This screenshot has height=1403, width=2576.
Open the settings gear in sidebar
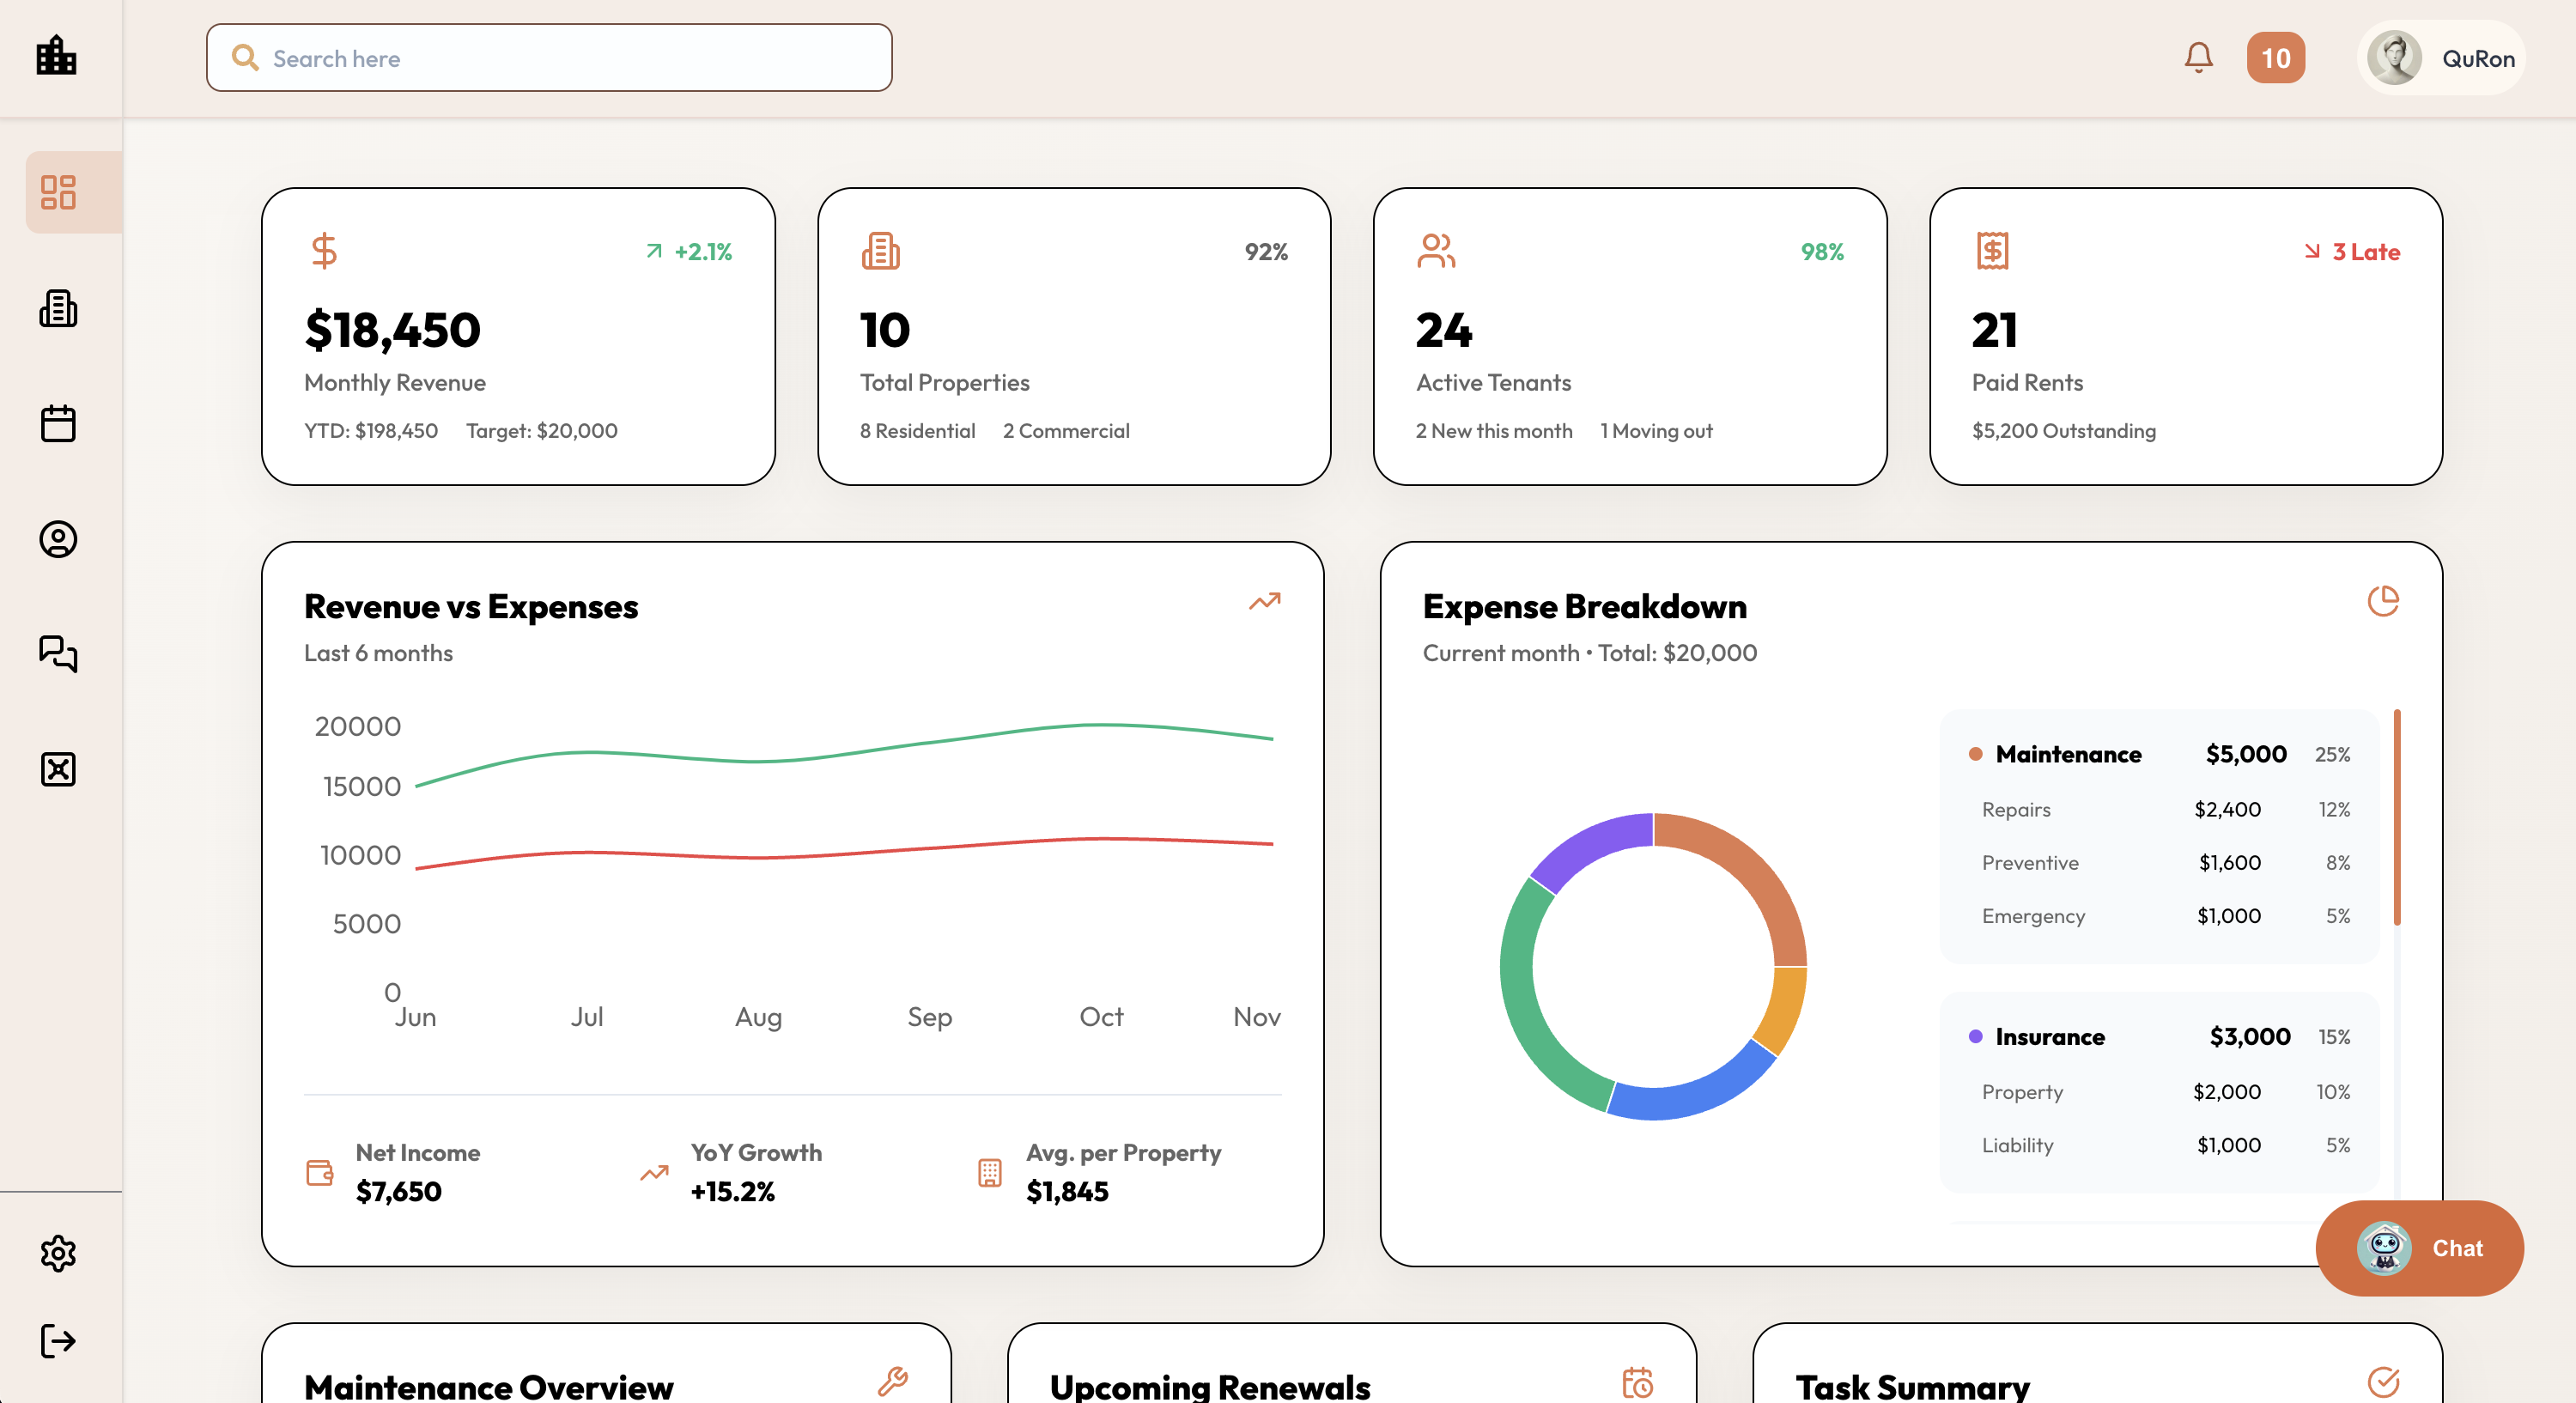tap(58, 1253)
